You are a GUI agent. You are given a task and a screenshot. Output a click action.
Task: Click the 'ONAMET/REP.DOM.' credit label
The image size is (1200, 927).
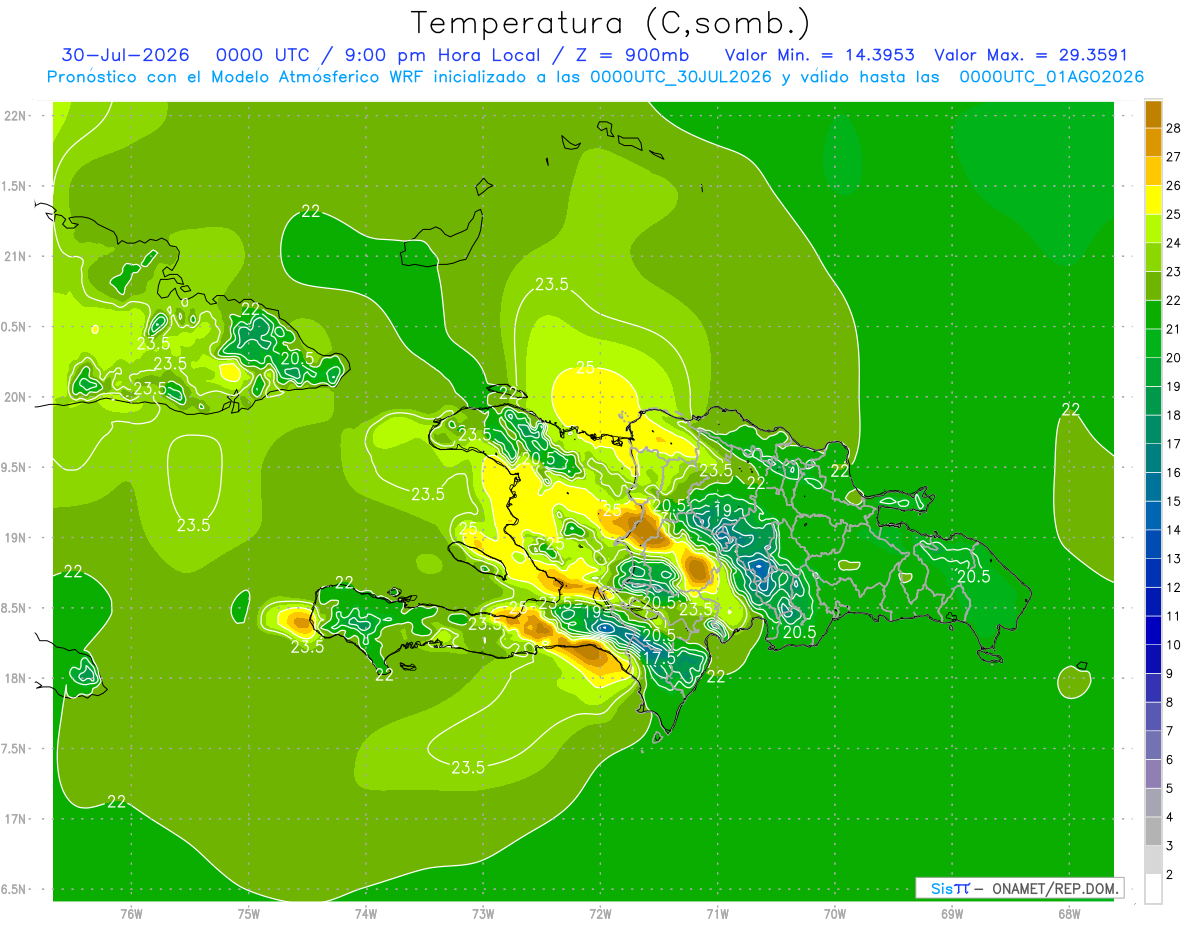coord(1056,888)
